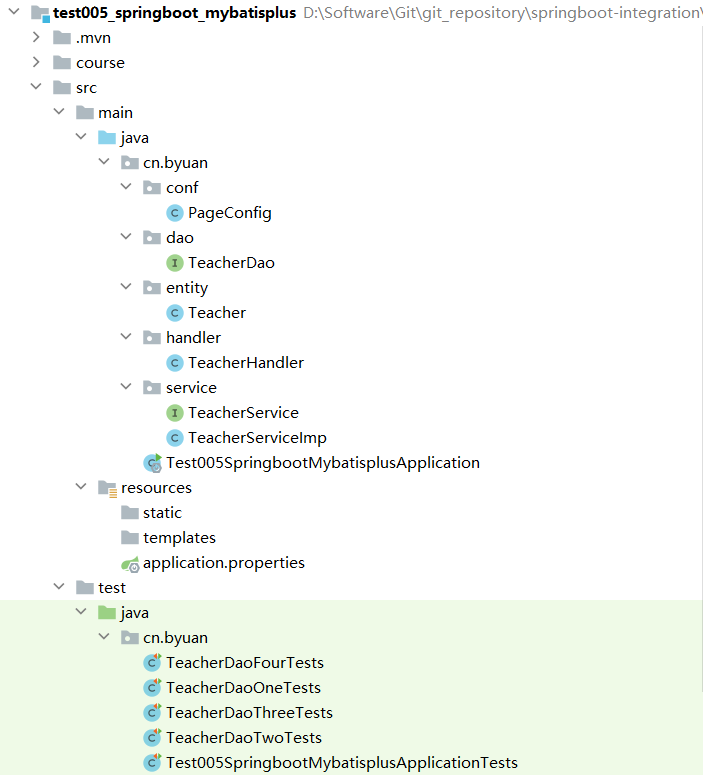Select the application.properties file name
Screen dimensions: 703x775
coord(224,563)
